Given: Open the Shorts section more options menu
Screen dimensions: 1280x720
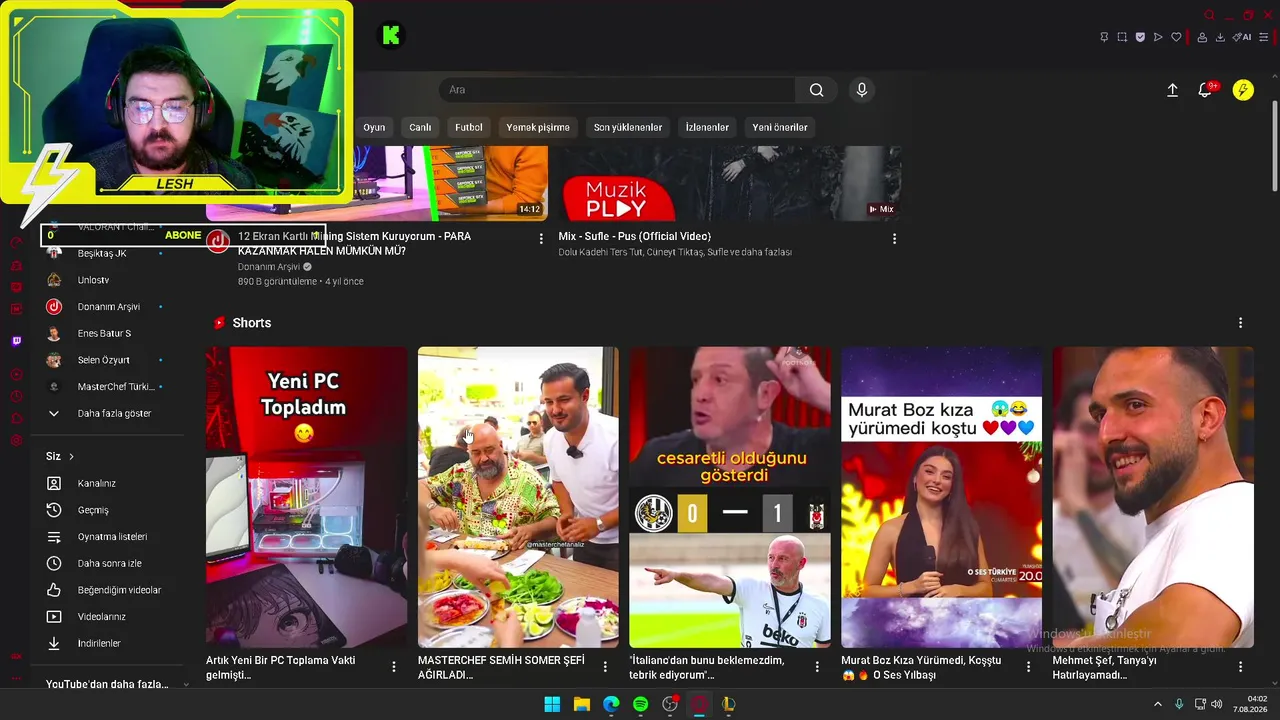Looking at the screenshot, I should coord(1240,323).
